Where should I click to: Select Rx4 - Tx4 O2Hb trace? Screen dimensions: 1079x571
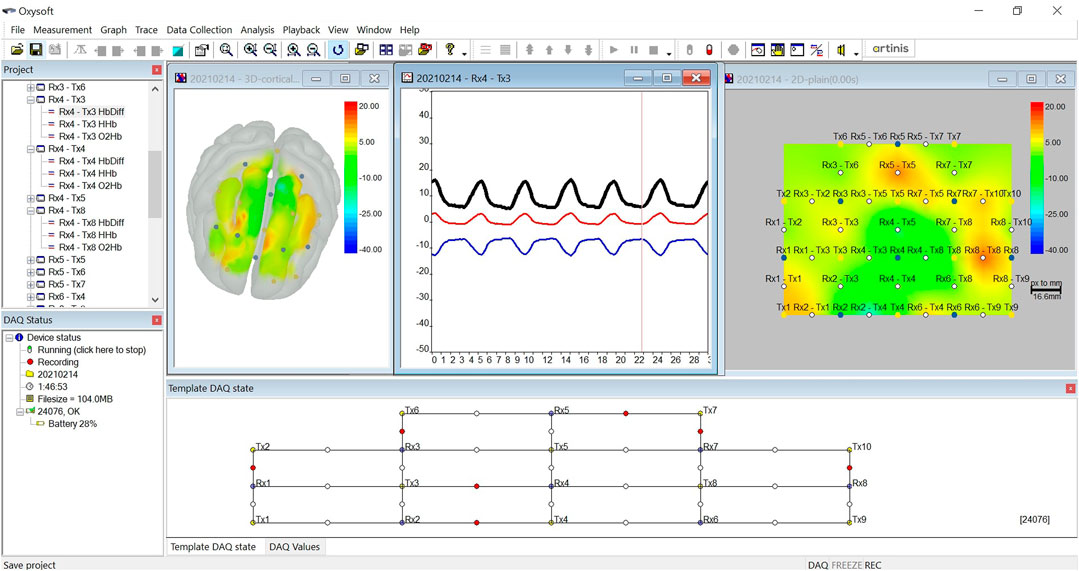[90, 186]
